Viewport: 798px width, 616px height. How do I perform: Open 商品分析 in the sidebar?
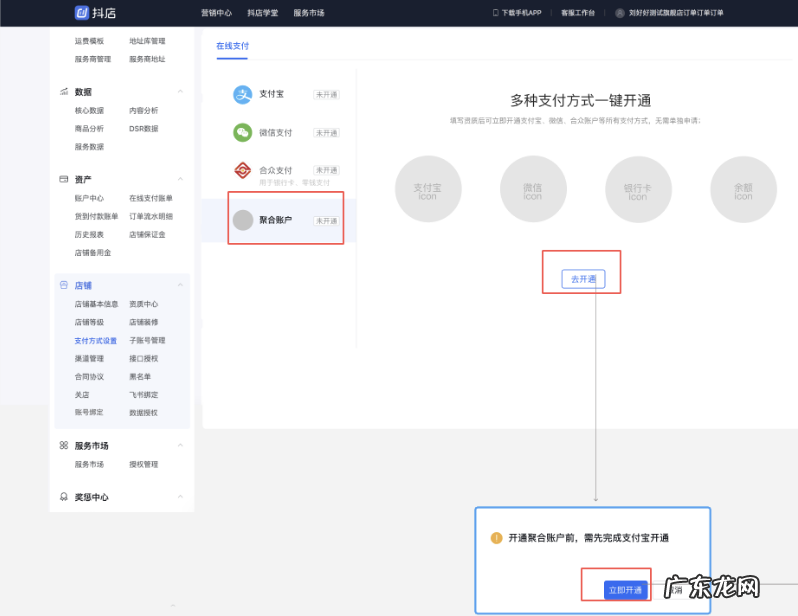89,129
